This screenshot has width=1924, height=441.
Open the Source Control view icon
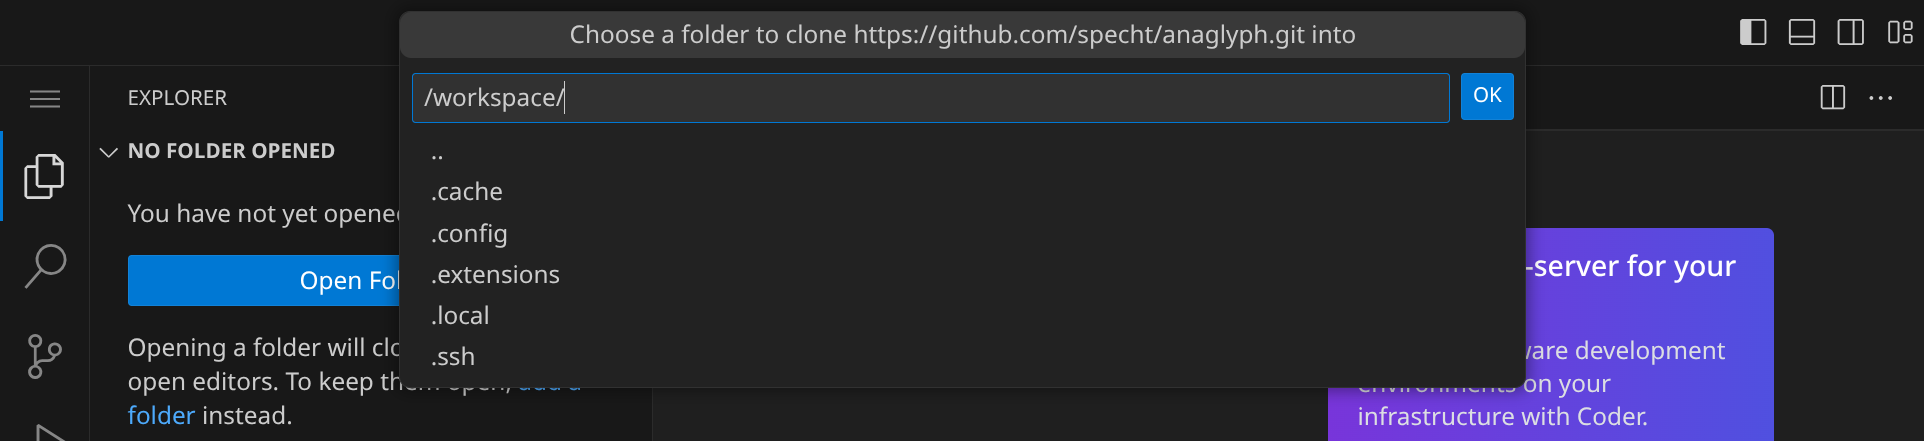coord(44,356)
